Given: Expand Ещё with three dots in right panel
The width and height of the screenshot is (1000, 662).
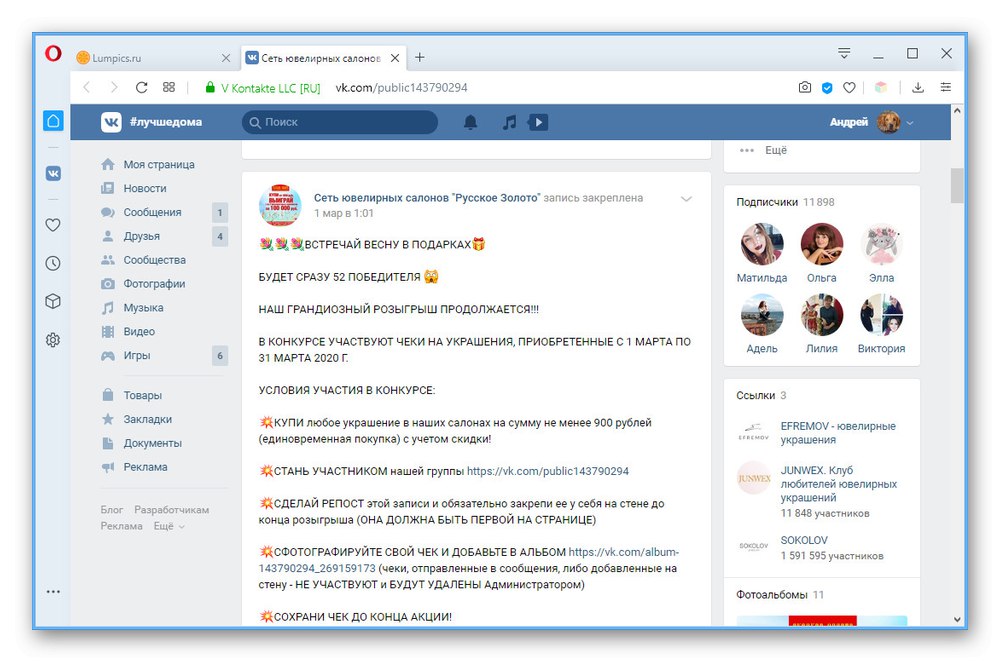Looking at the screenshot, I should click(763, 150).
